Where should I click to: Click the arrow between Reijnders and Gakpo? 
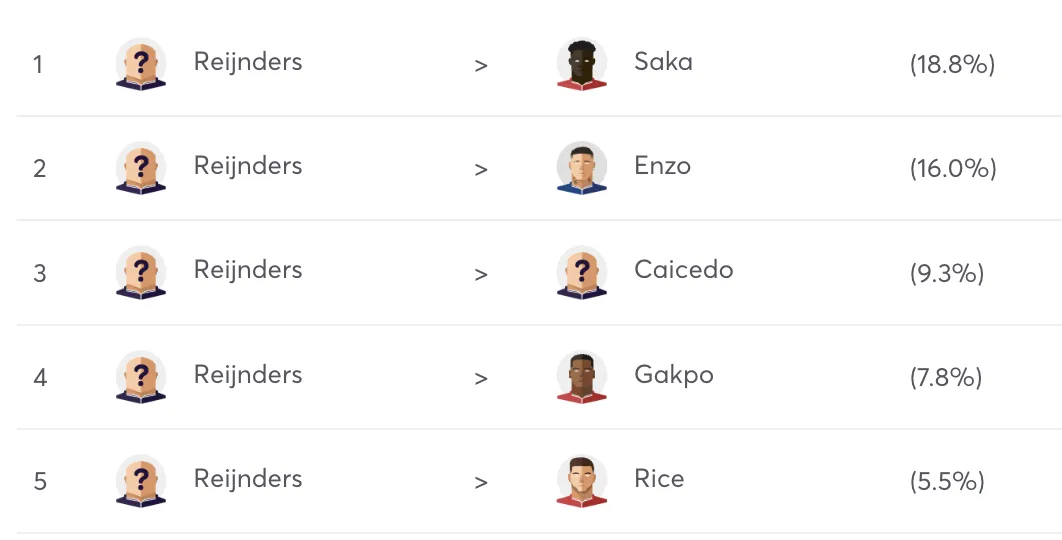[x=481, y=378]
